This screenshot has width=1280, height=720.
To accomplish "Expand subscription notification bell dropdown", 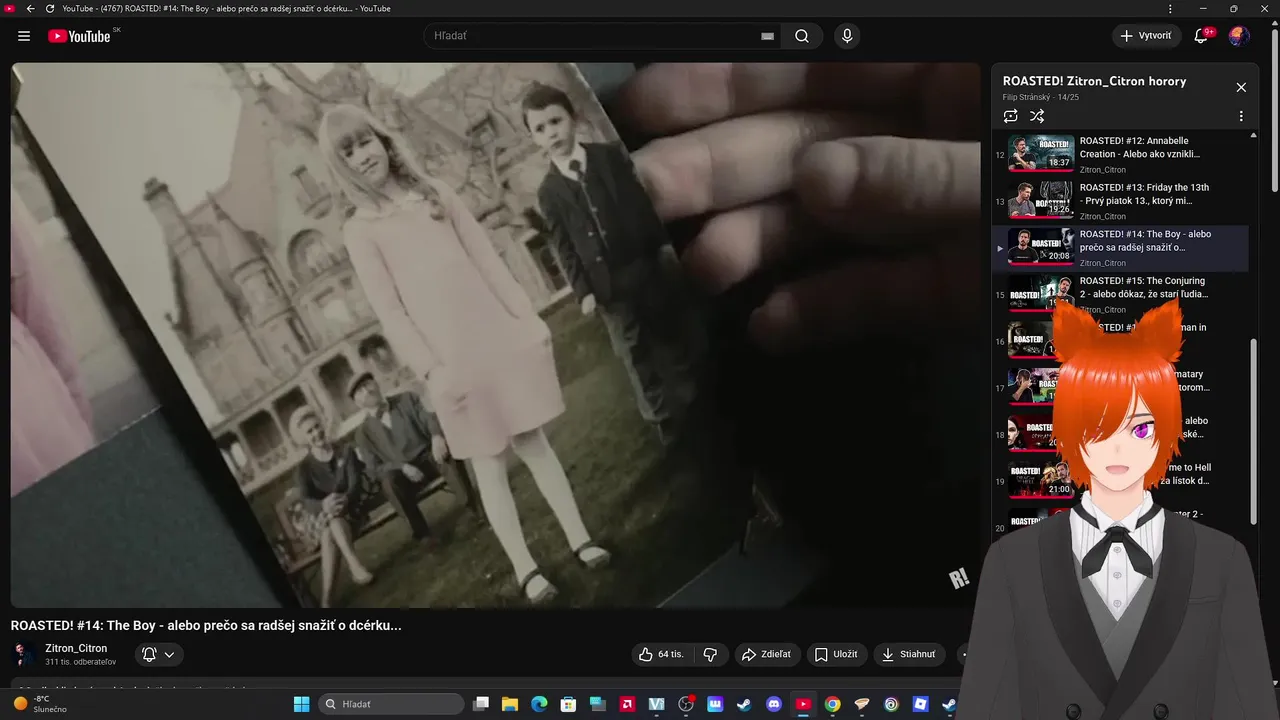I will pos(159,655).
